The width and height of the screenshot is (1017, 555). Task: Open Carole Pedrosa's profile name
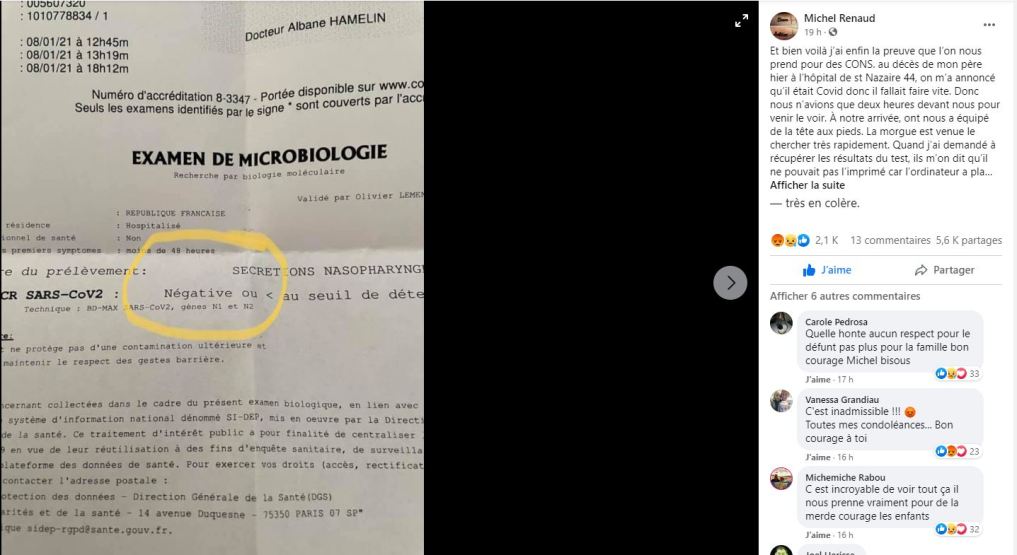pyautogui.click(x=836, y=322)
